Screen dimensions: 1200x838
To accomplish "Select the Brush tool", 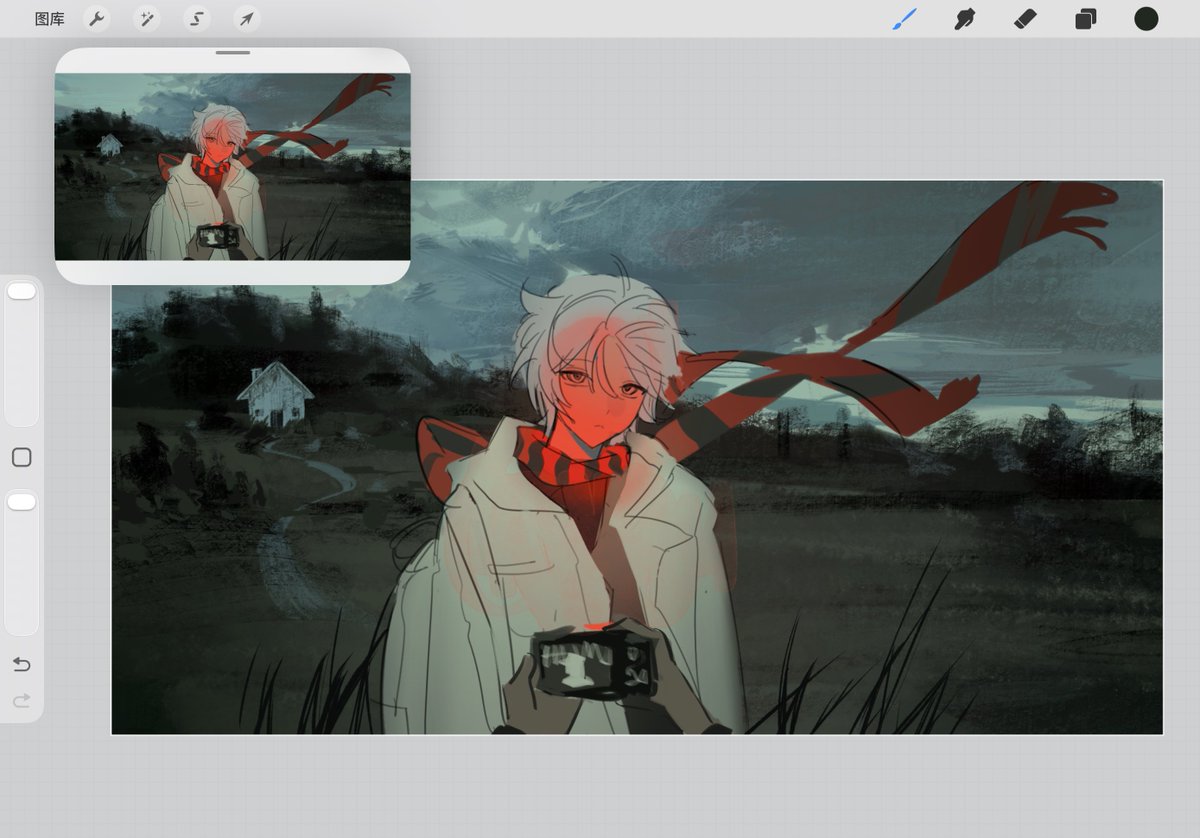I will click(x=904, y=19).
